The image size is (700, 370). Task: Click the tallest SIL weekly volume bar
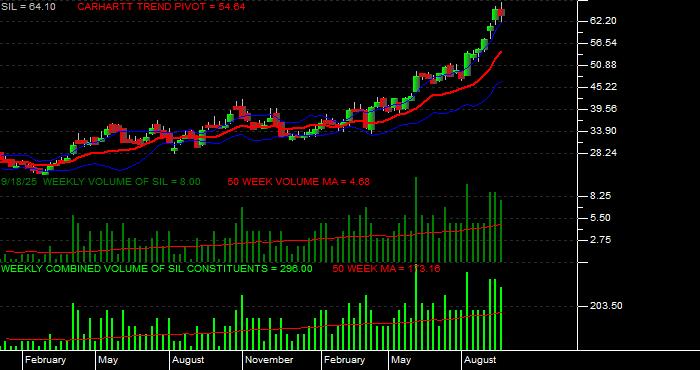[416, 220]
